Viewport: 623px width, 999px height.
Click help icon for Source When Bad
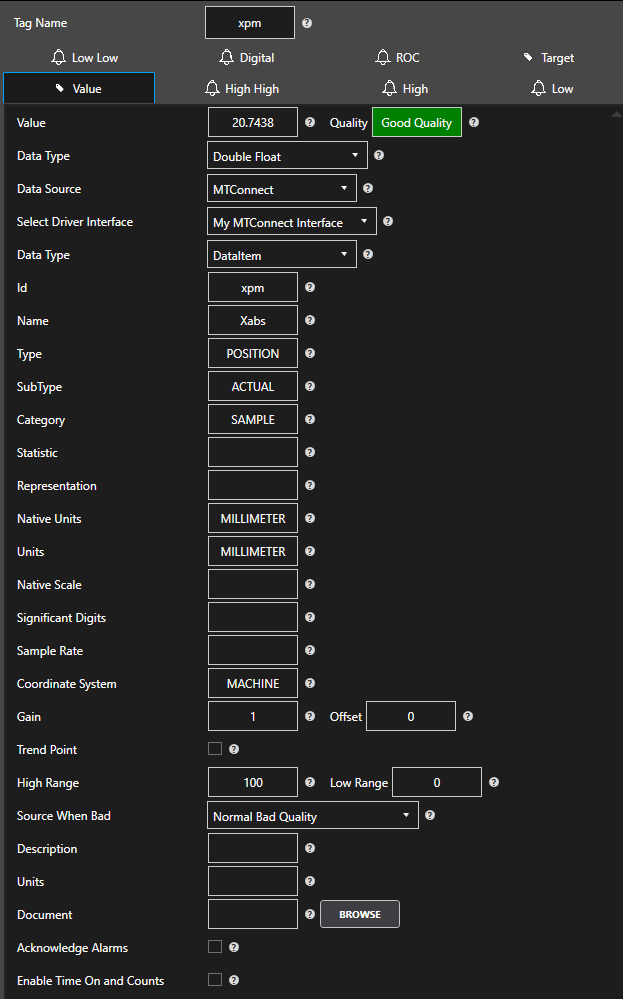click(430, 816)
